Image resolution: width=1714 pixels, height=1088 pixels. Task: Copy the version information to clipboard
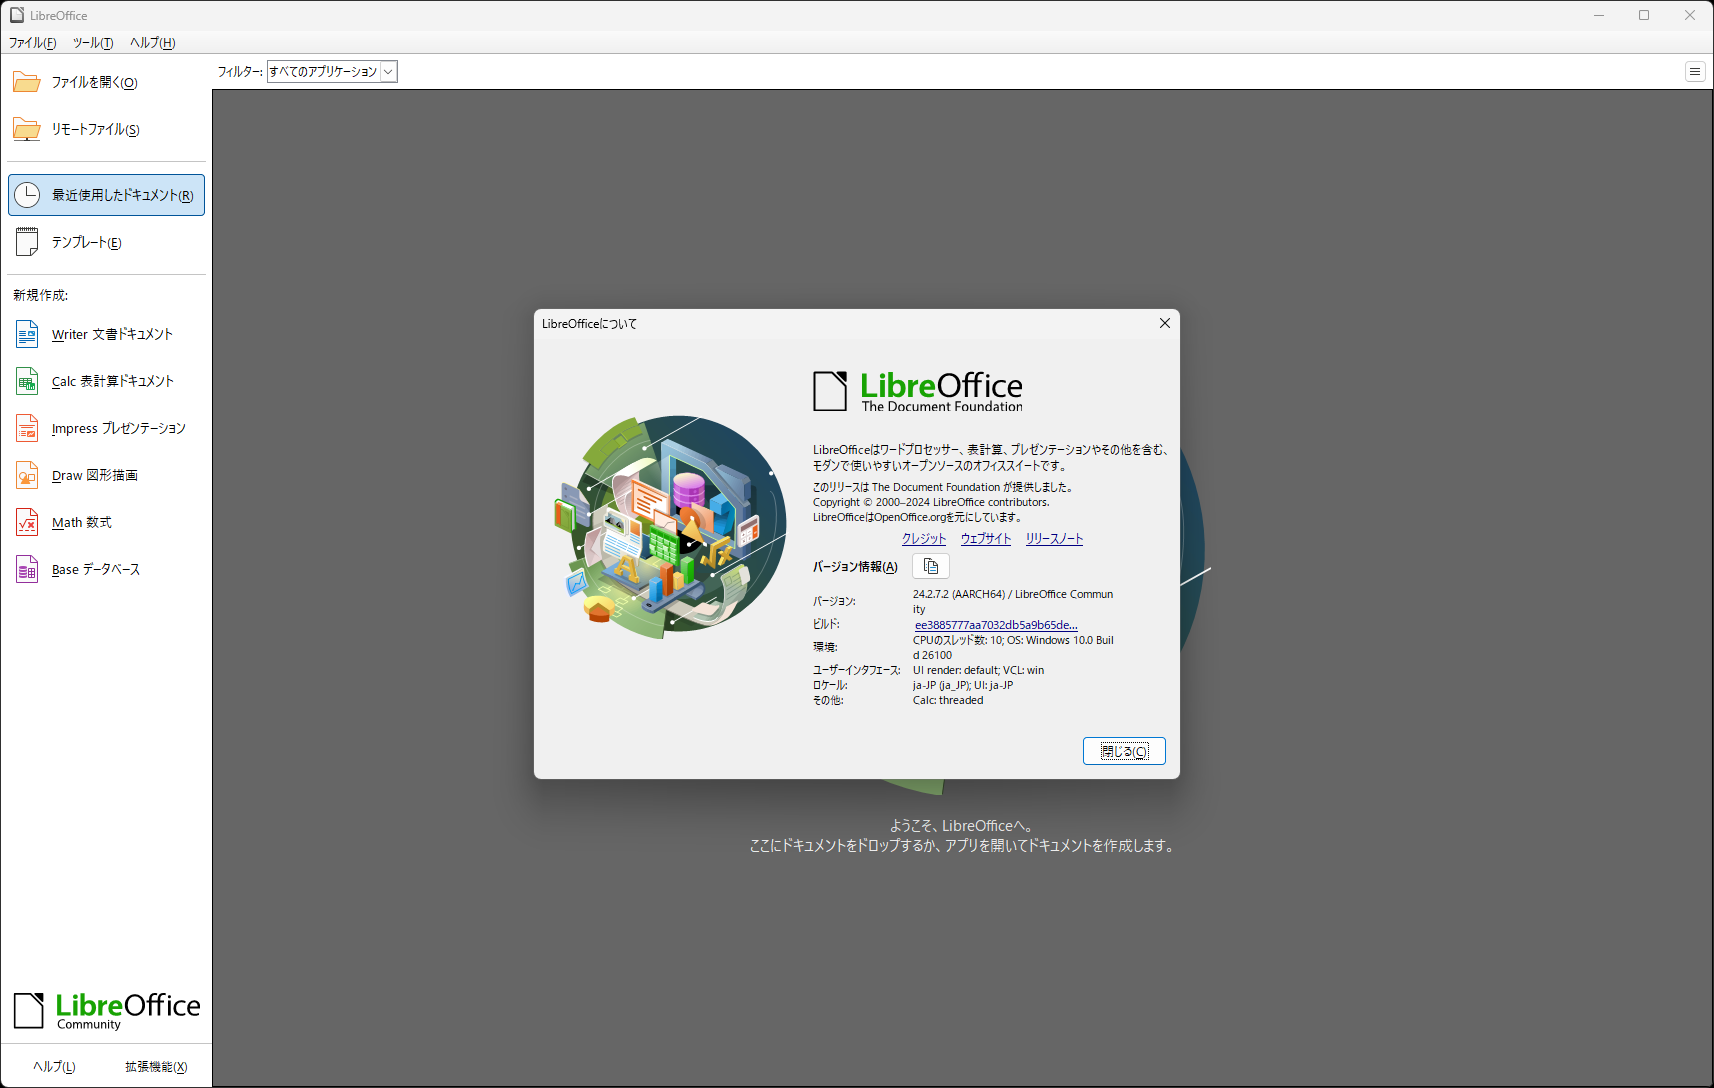coord(930,565)
